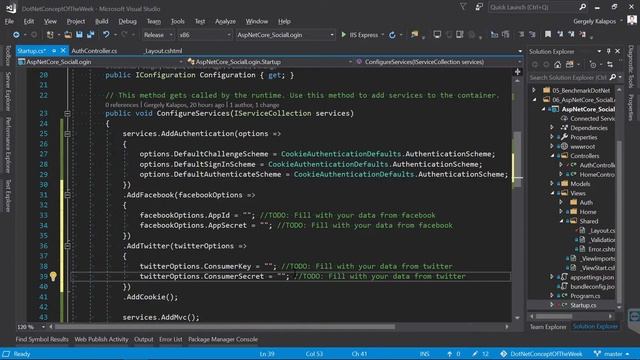Viewport: 640px width, 360px height.
Task: Open the Package Manager Console tab
Action: 223,339
